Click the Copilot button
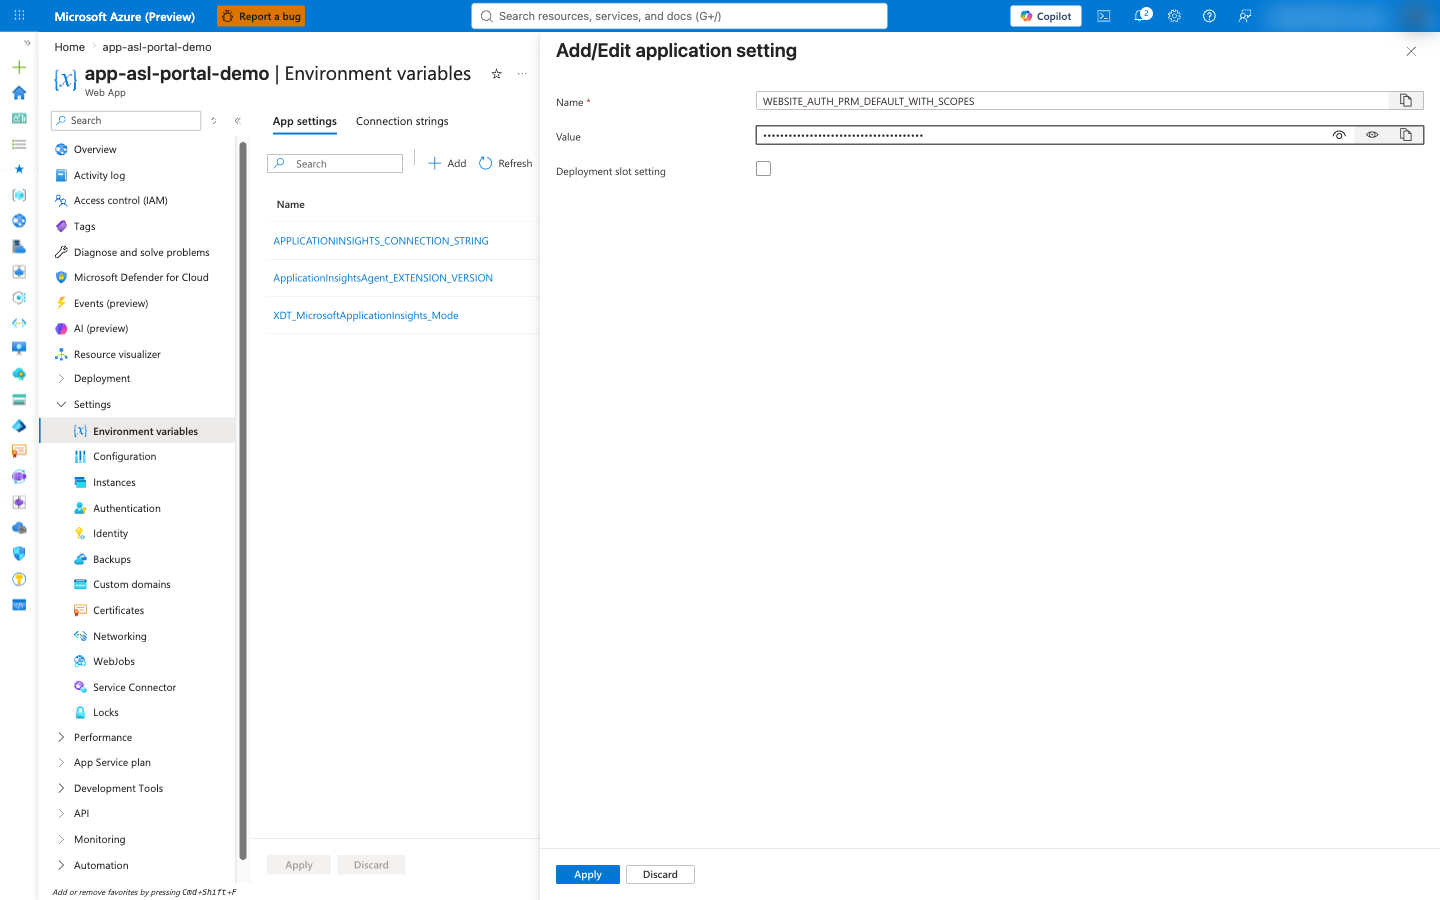Viewport: 1440px width, 900px height. [x=1046, y=16]
